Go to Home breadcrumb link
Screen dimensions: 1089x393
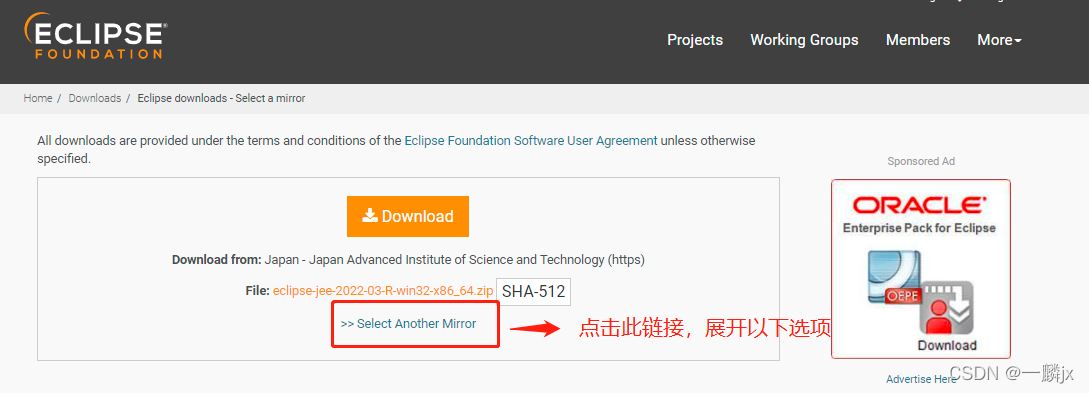pos(38,98)
